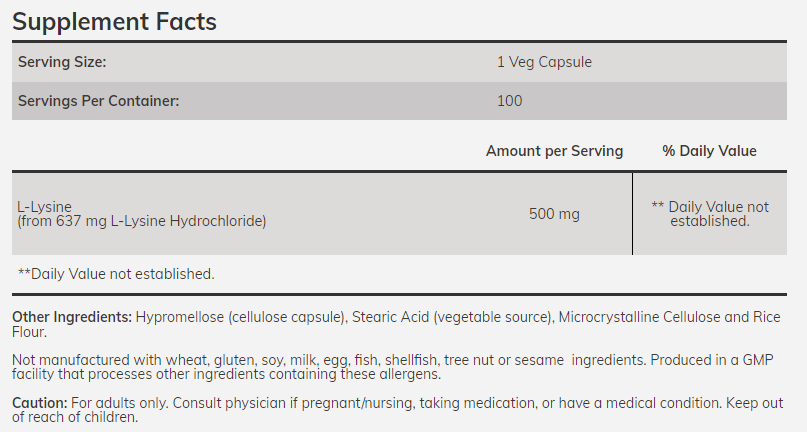Click the Supplement Facts heading
807x432 pixels.
114,20
